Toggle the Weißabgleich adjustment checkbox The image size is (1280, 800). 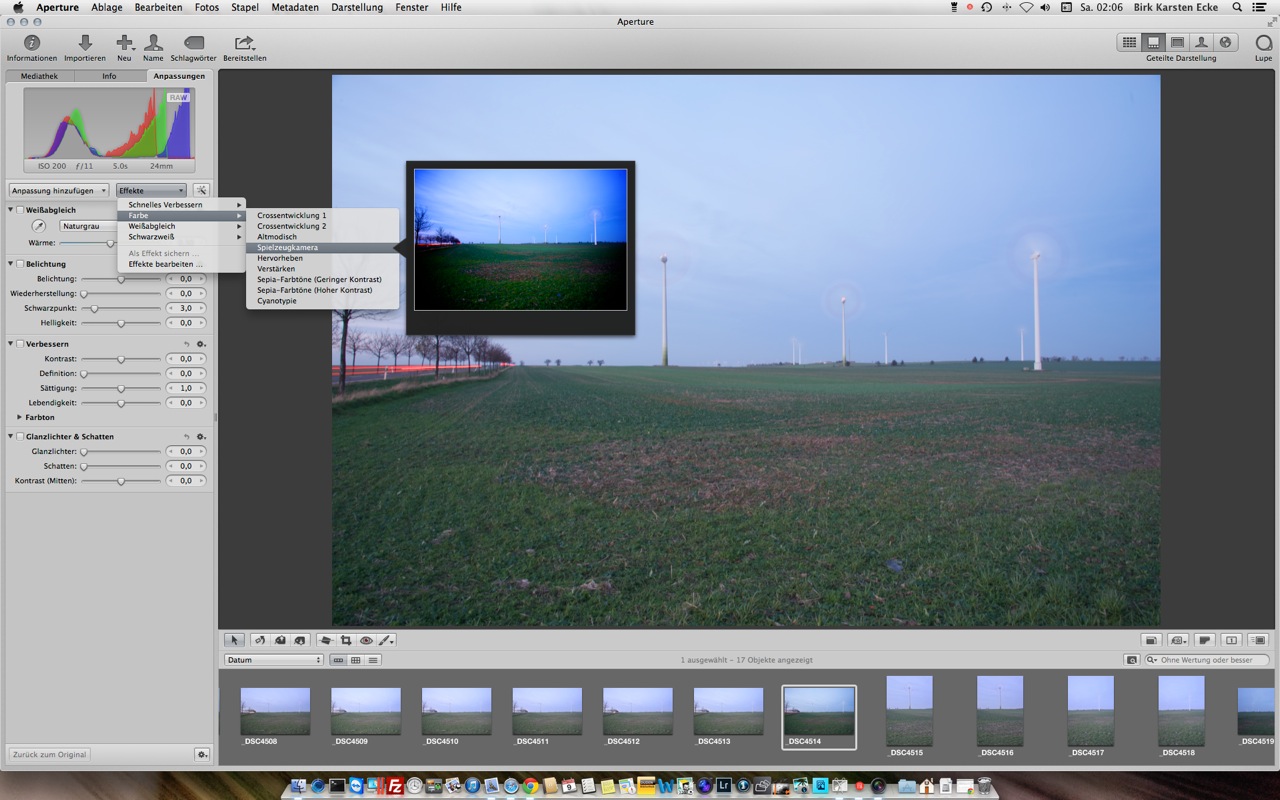(20, 210)
